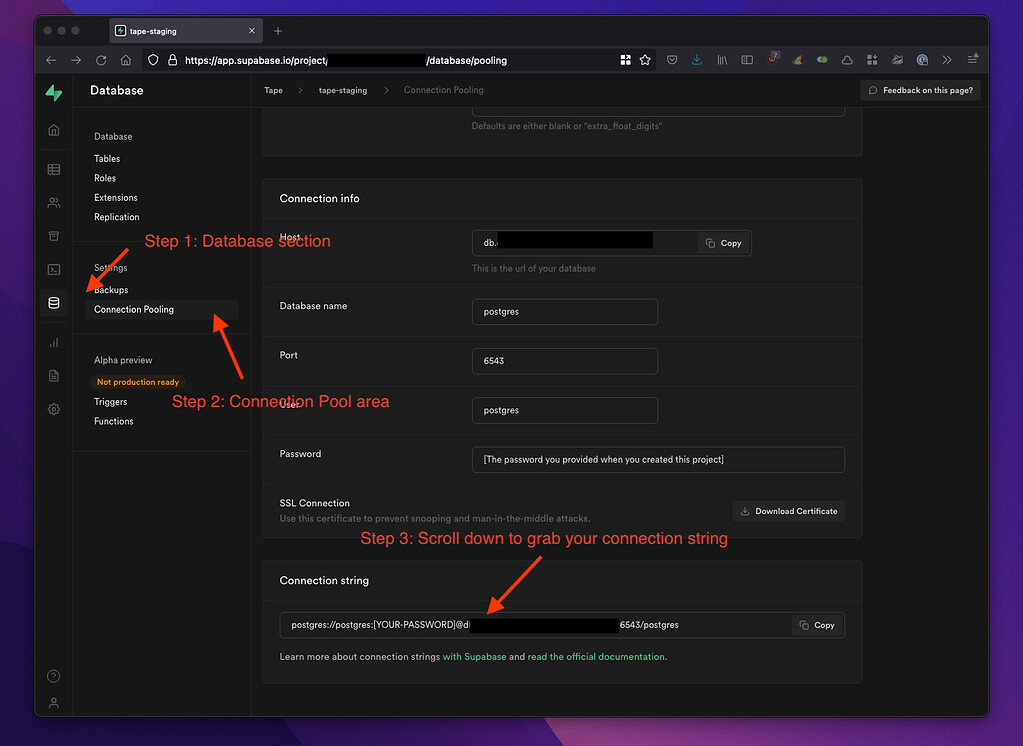
Task: Open the Backups menu item
Action: click(111, 290)
